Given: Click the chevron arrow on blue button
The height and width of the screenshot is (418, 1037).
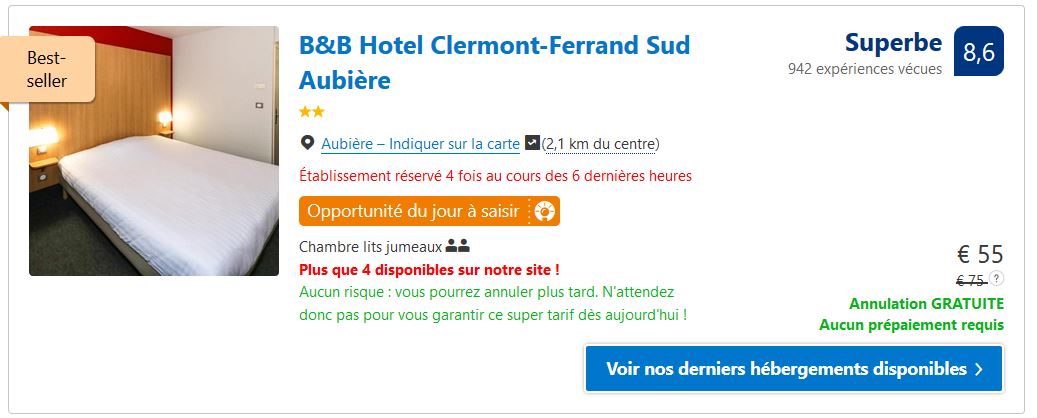Looking at the screenshot, I should (979, 369).
